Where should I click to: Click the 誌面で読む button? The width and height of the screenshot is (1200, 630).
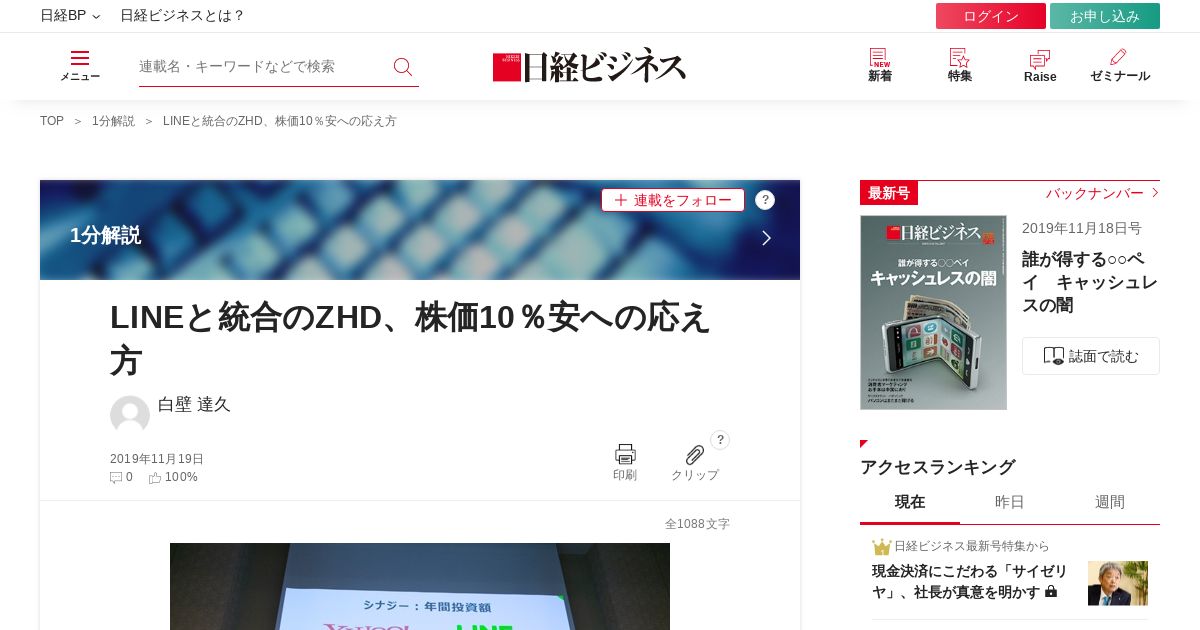point(1091,356)
